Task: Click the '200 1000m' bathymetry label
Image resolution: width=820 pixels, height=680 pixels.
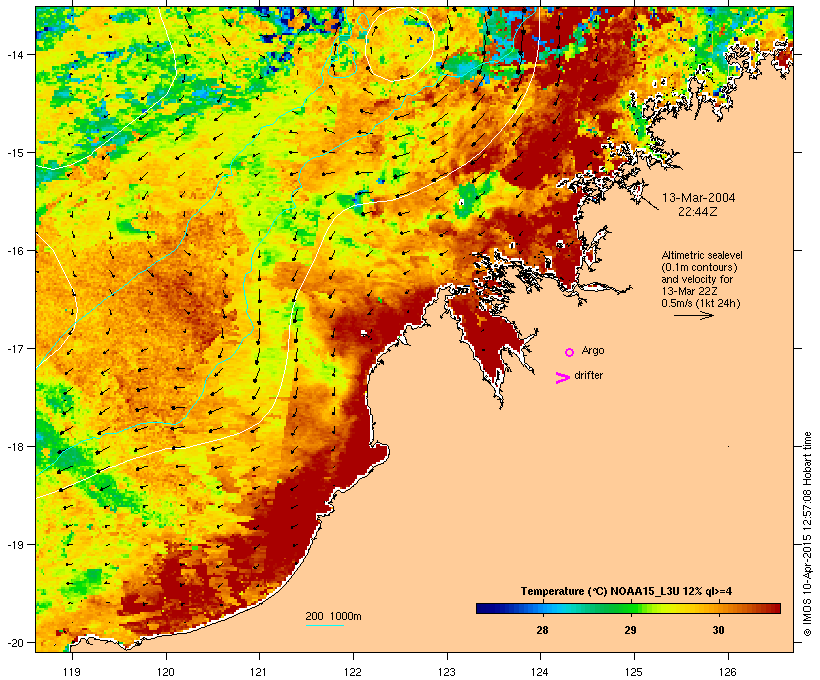Action: coord(333,616)
